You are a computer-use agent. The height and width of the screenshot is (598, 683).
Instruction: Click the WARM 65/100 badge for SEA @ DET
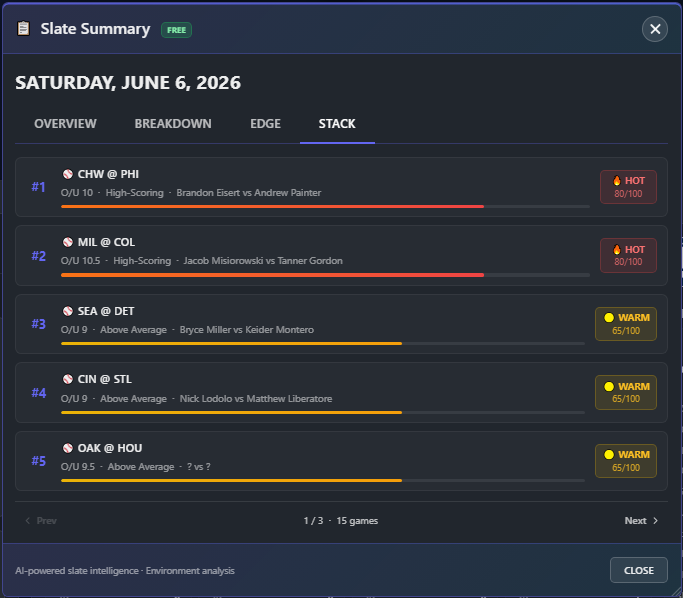(626, 324)
